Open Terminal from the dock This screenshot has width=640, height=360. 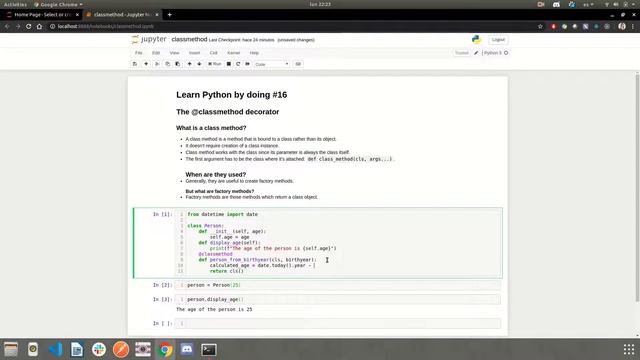coord(209,349)
